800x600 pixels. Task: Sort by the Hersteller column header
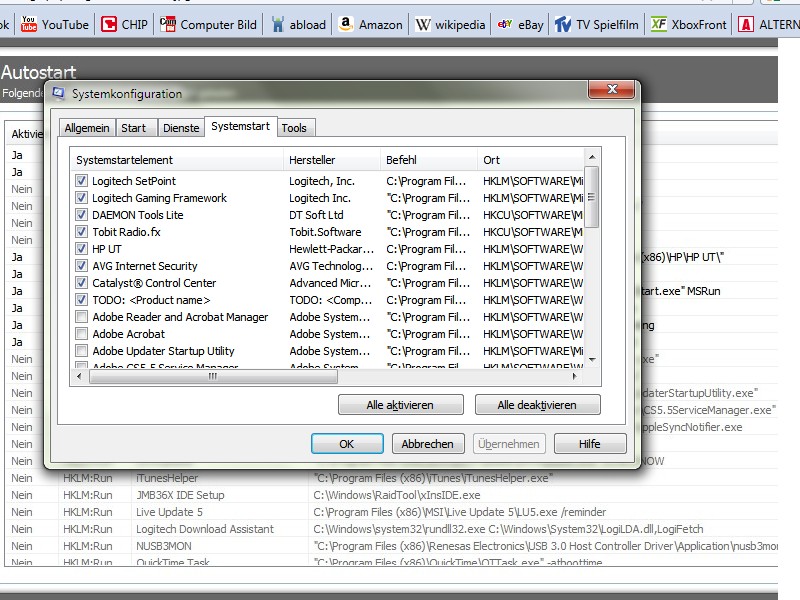[x=332, y=160]
